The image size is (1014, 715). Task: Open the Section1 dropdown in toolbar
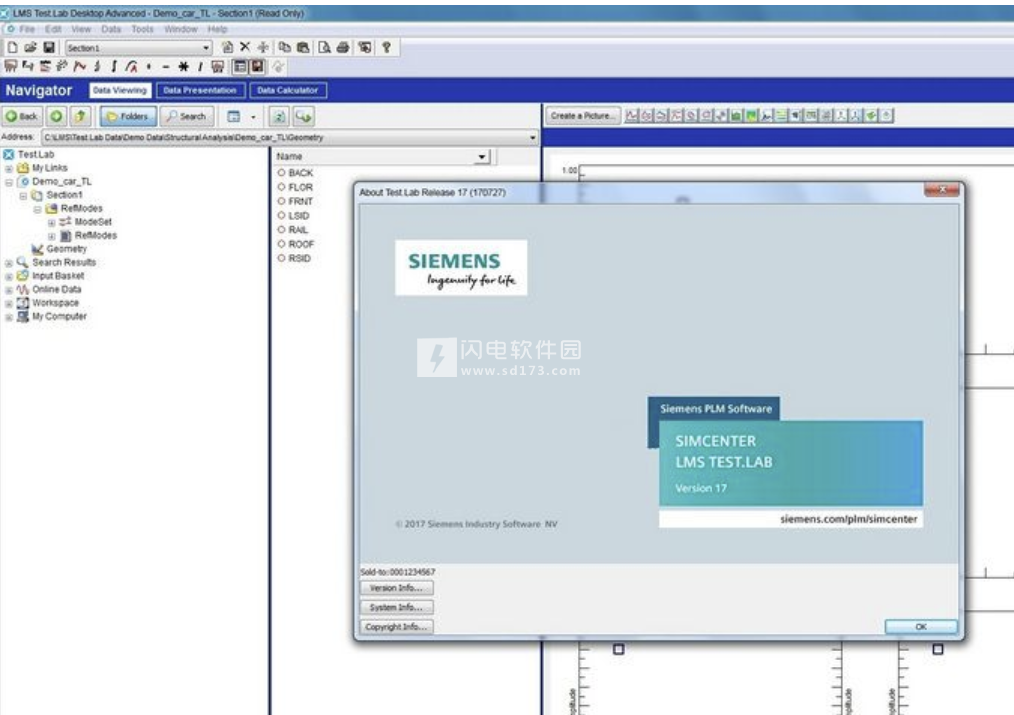click(206, 48)
